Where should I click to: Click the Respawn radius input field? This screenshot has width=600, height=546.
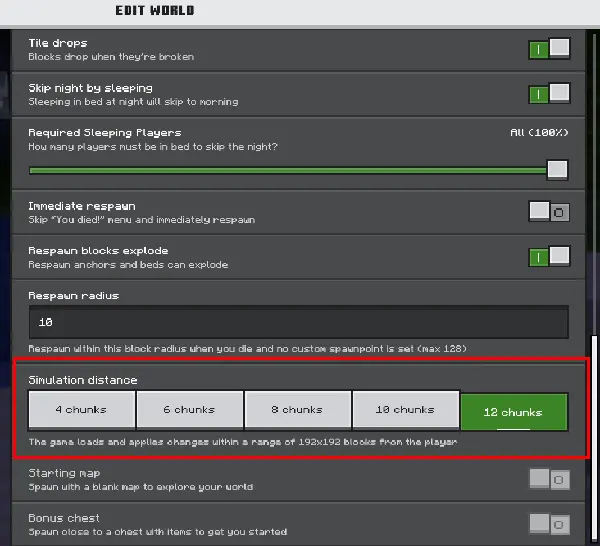coord(298,322)
